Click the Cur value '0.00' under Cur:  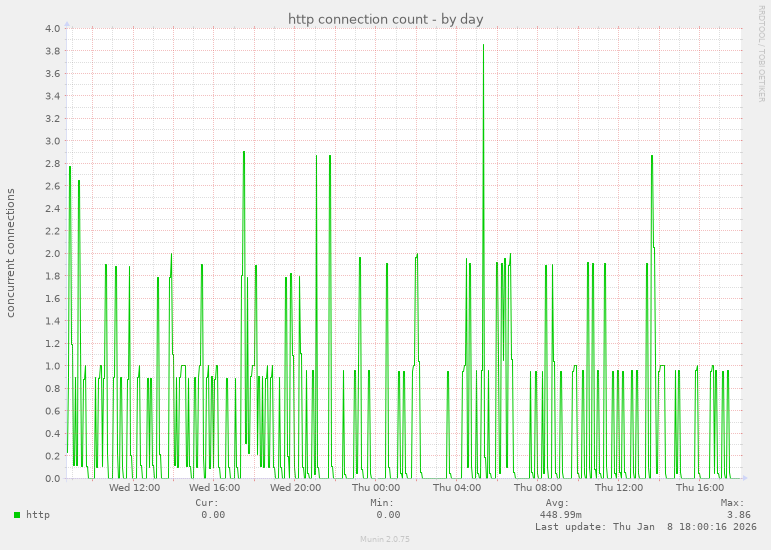click(x=213, y=515)
